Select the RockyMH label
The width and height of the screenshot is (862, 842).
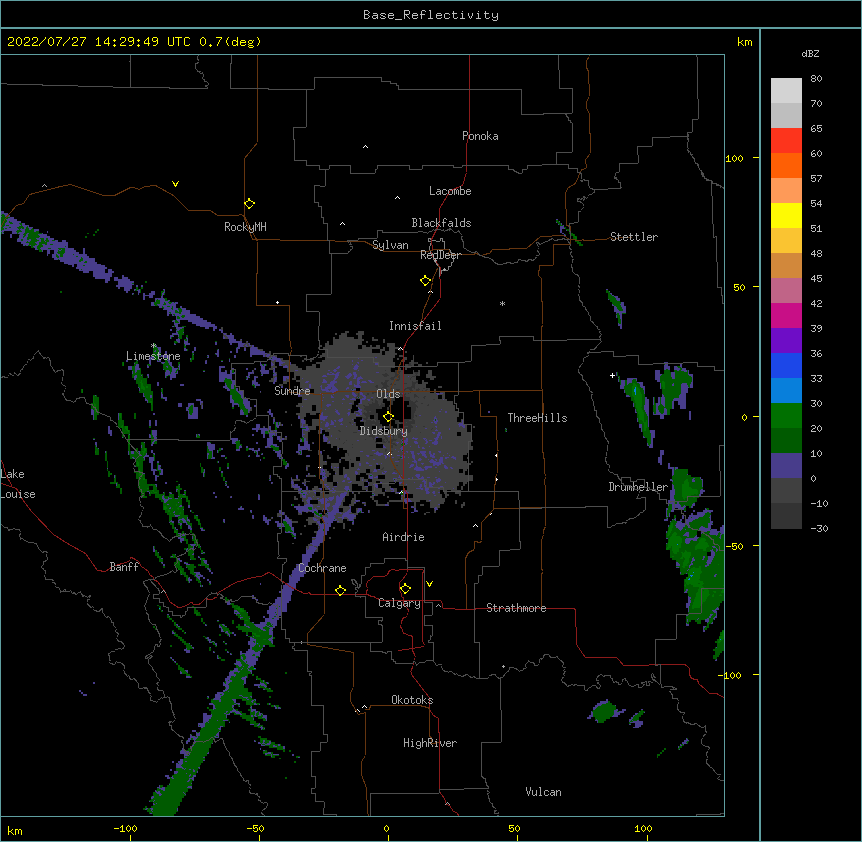coord(245,227)
